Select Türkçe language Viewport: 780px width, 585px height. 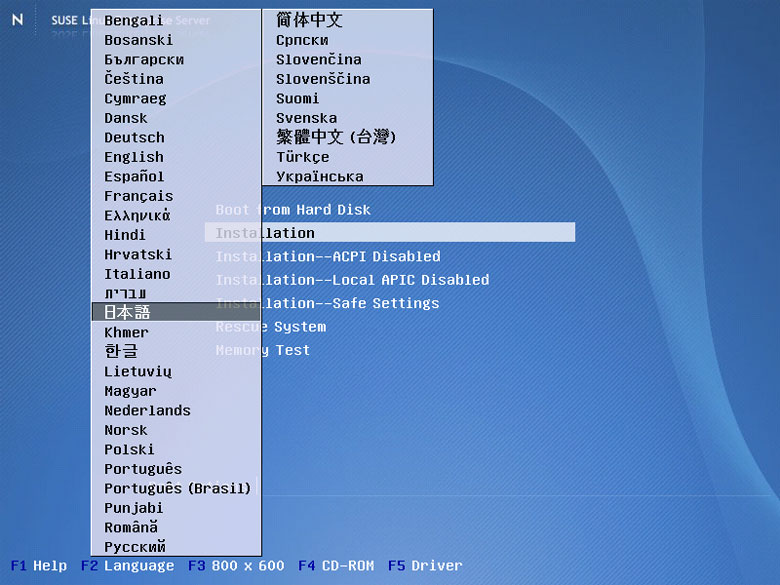point(302,157)
